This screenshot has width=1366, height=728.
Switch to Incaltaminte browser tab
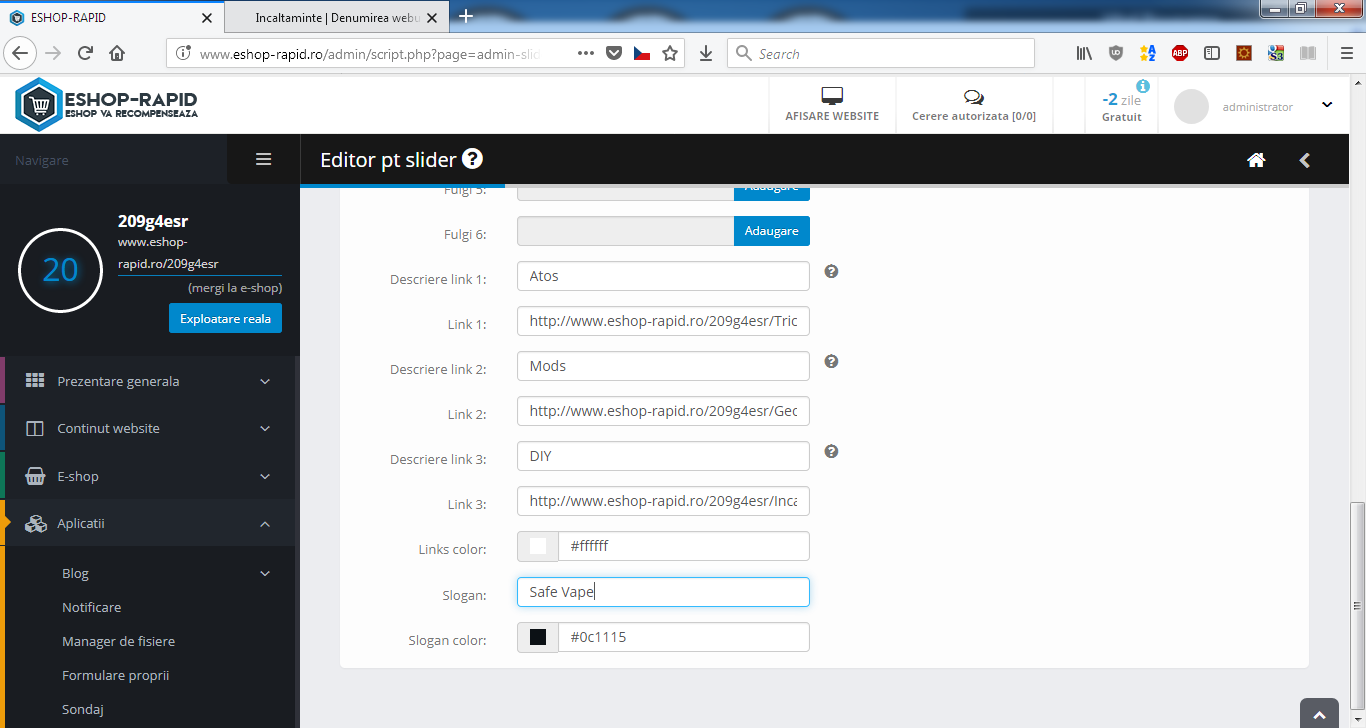[337, 17]
